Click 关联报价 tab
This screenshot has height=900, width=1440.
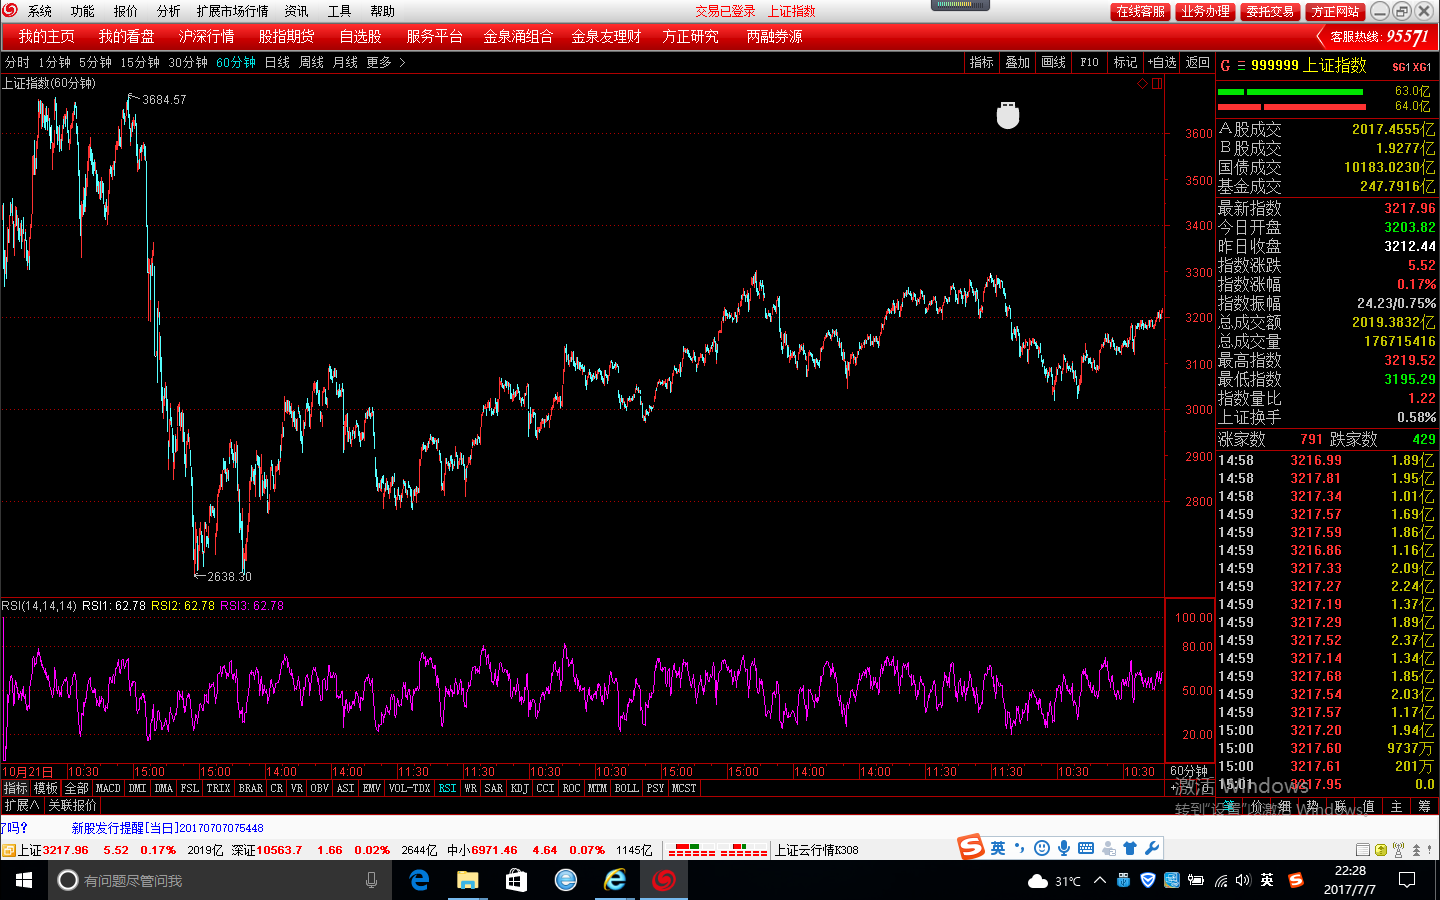coord(72,805)
